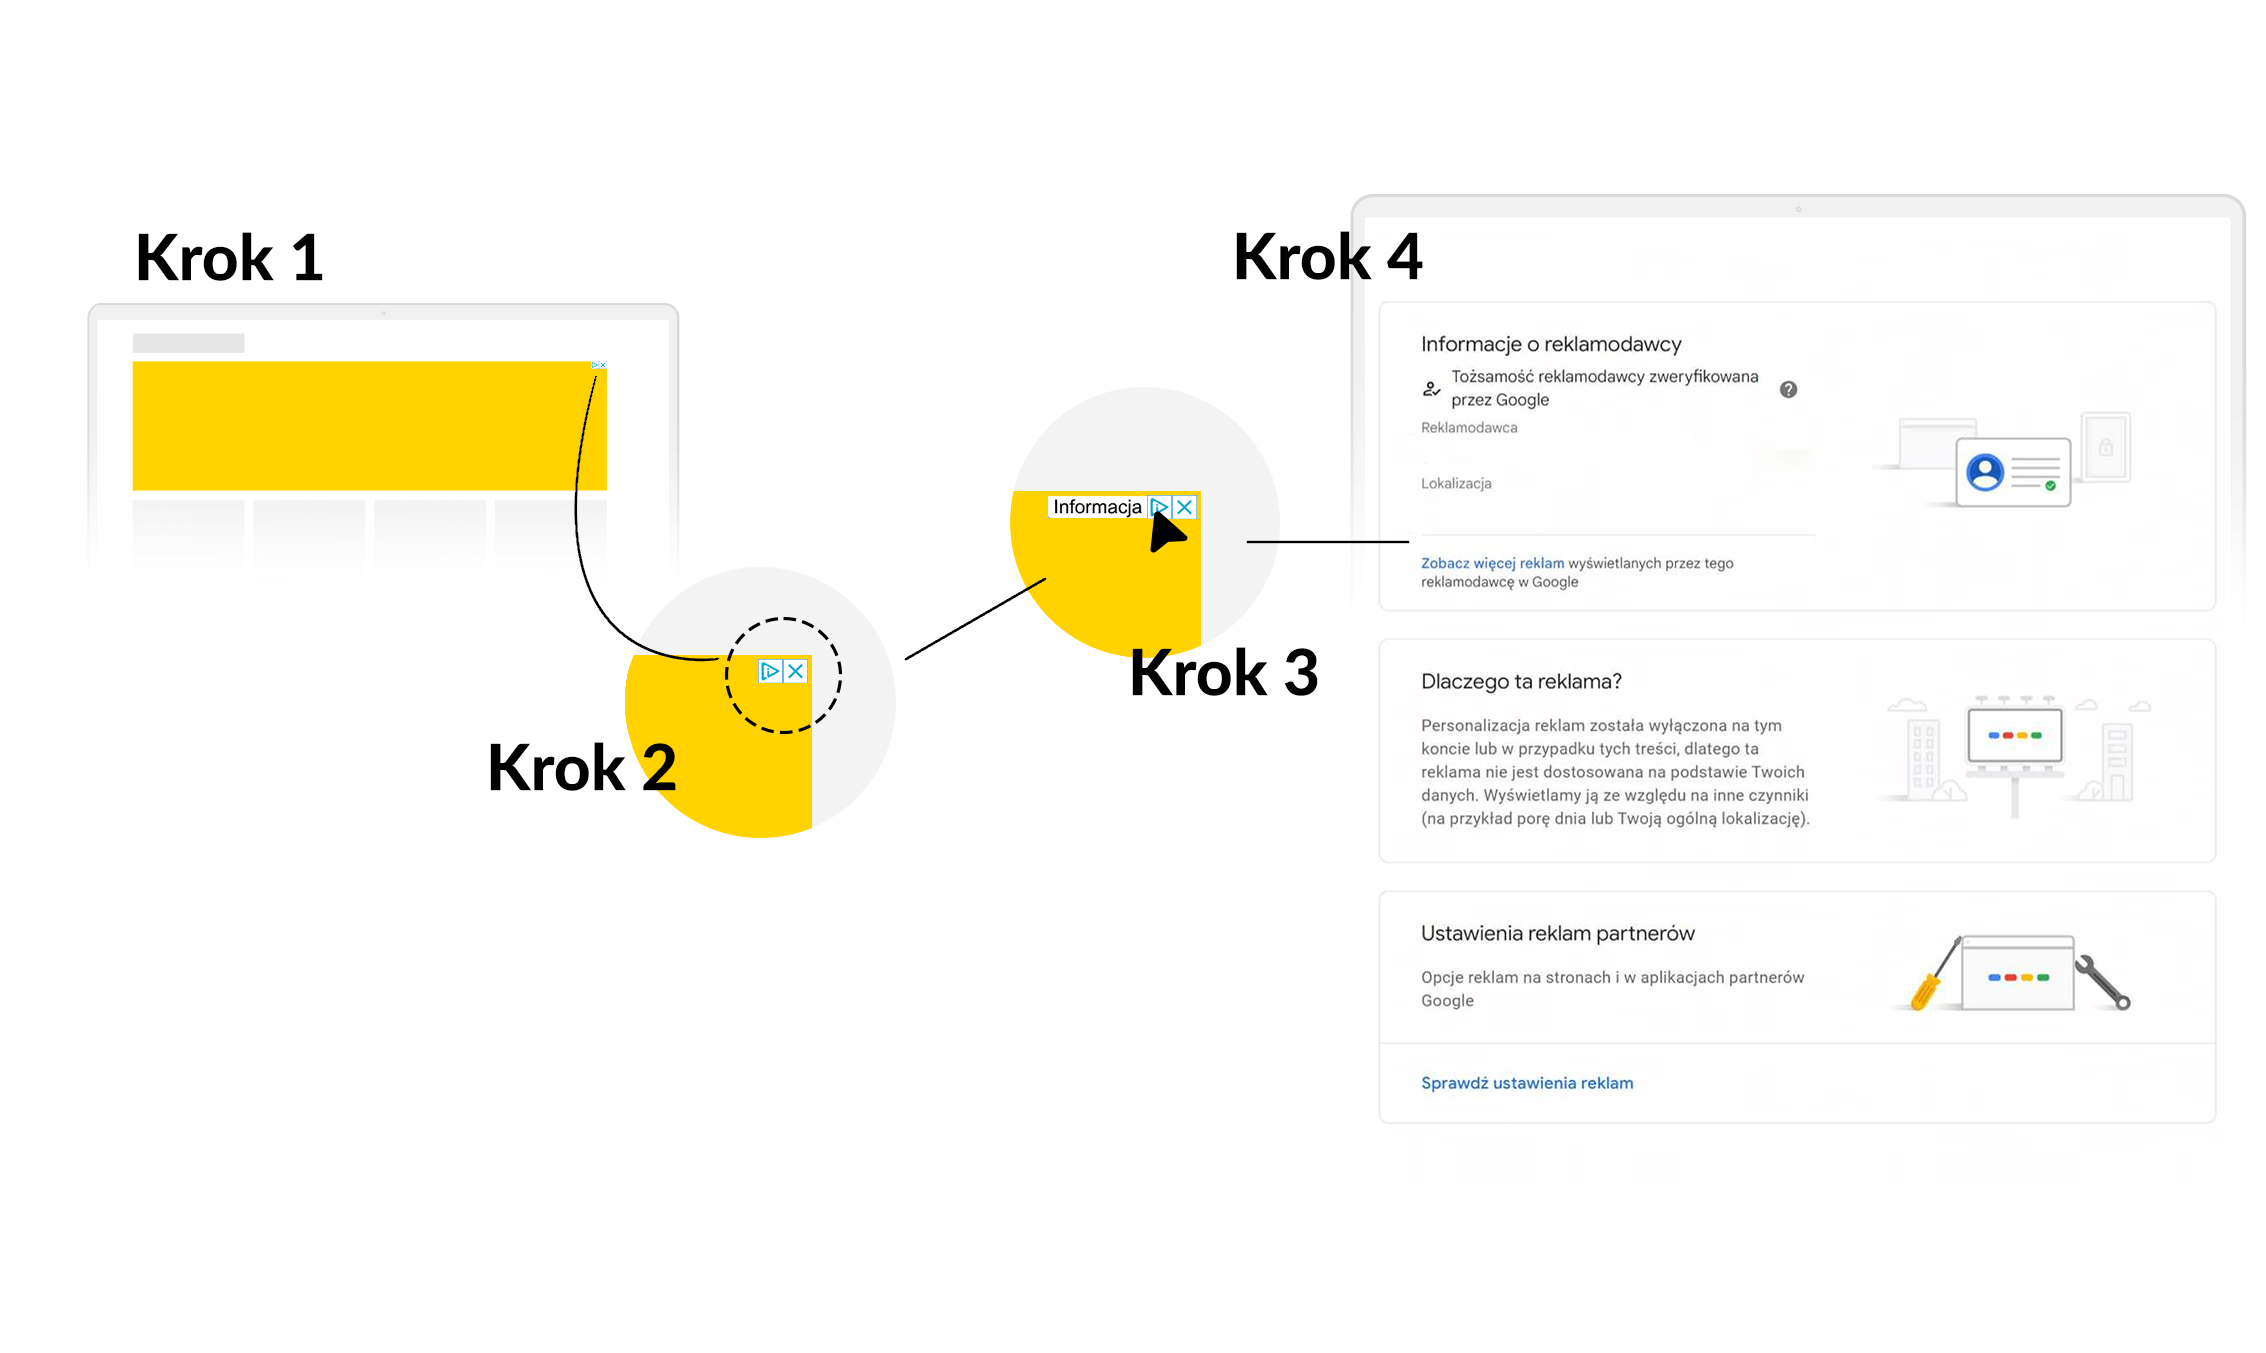
Task: Click the close X button on ad overlay
Action: click(802, 667)
